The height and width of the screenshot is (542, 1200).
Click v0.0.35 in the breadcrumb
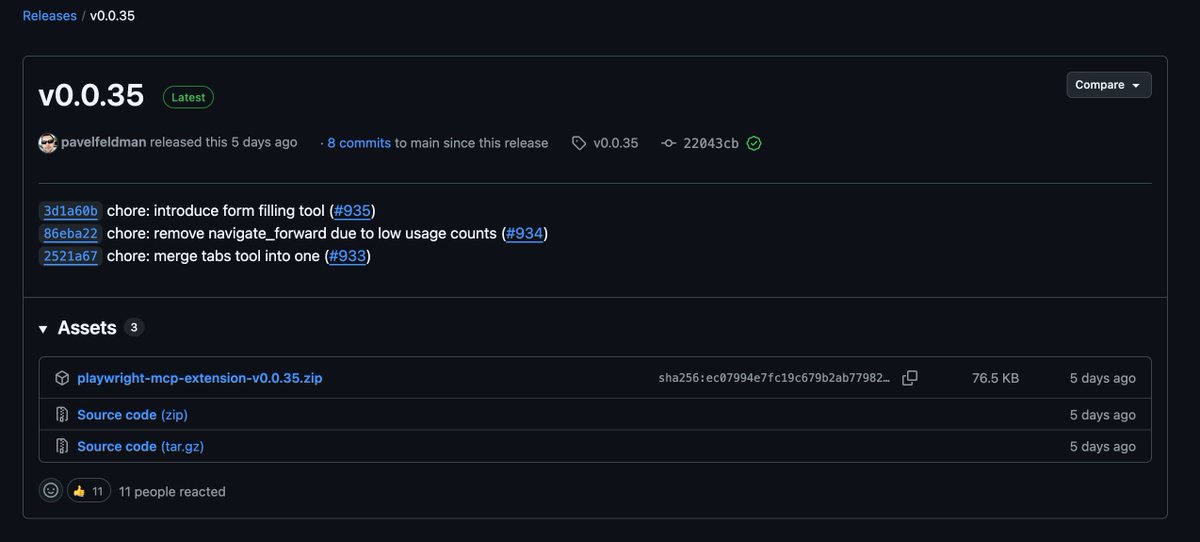coord(112,16)
